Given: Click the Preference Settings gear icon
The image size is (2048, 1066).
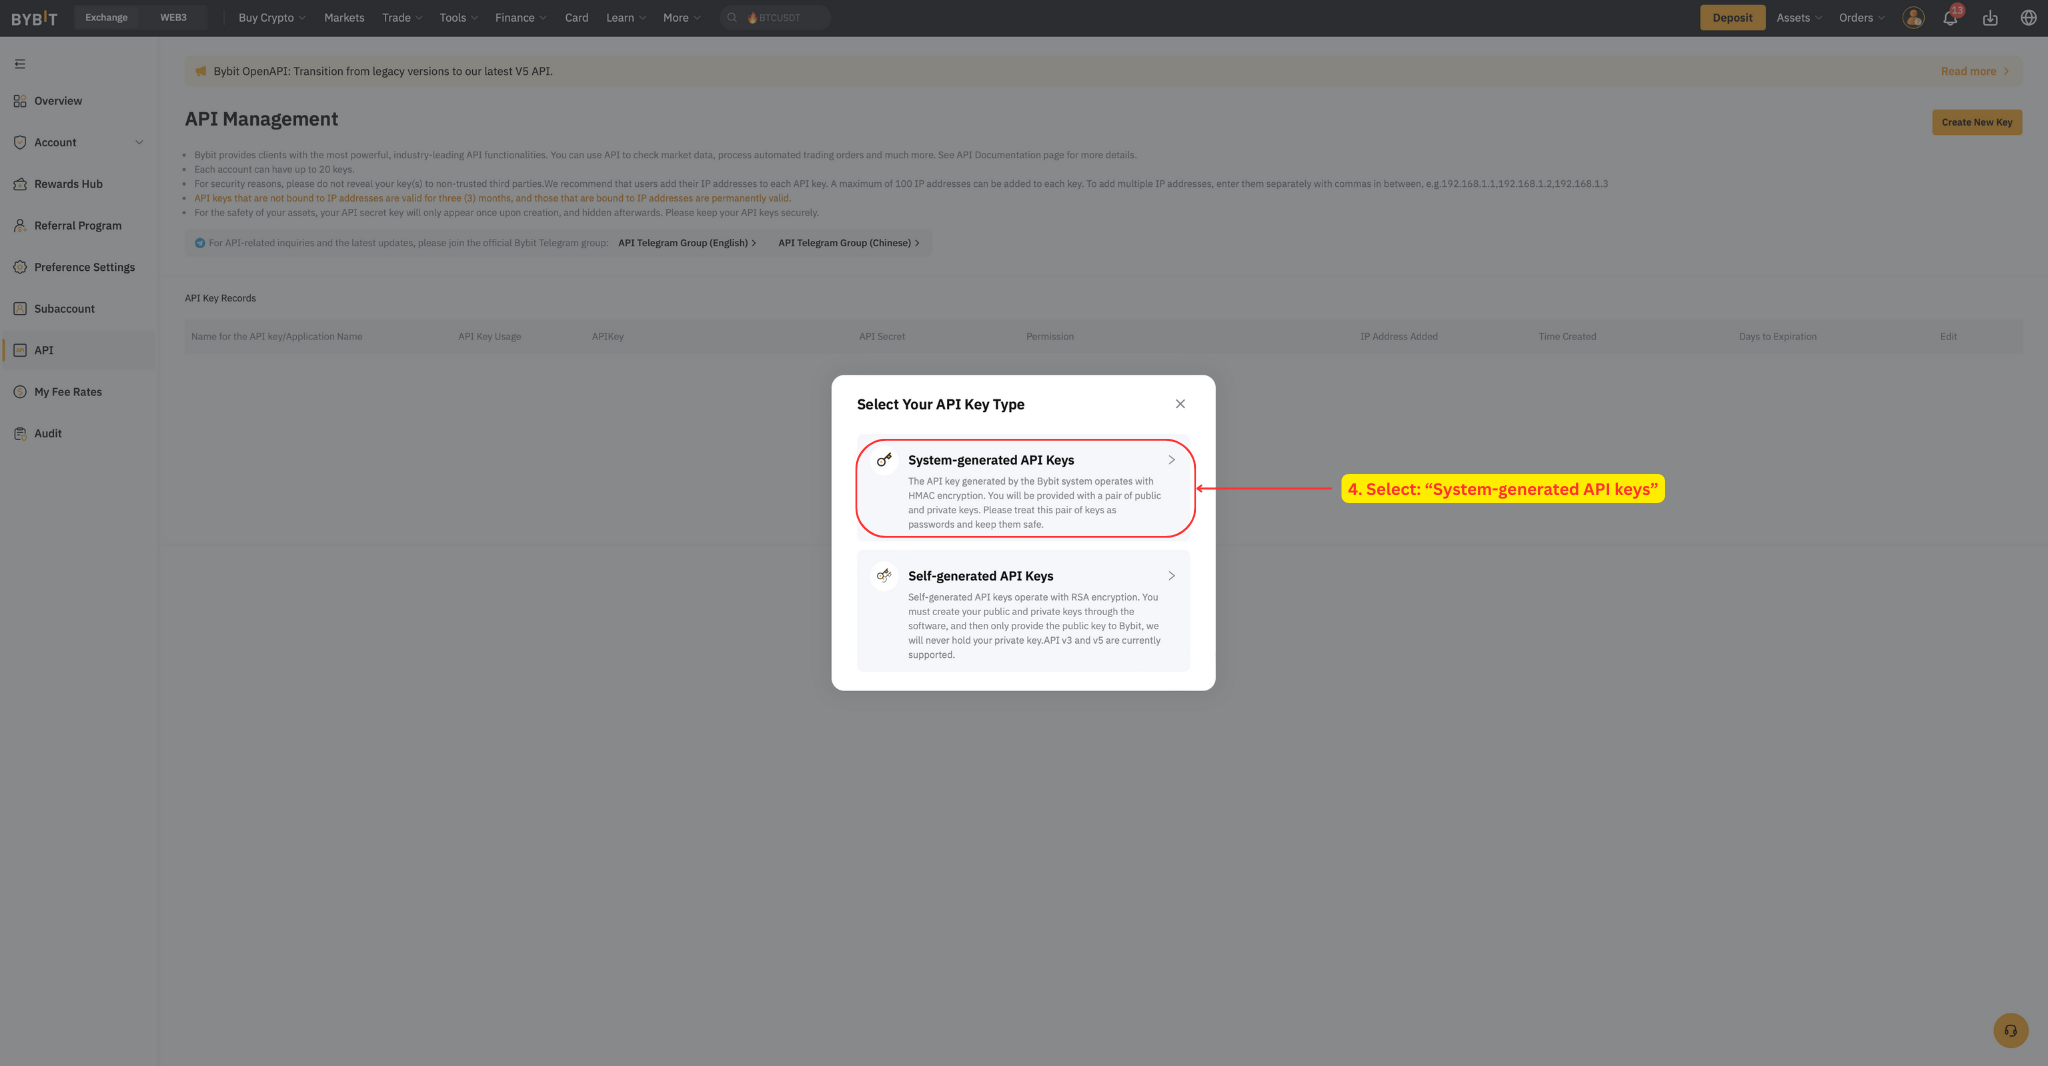Looking at the screenshot, I should click(20, 267).
